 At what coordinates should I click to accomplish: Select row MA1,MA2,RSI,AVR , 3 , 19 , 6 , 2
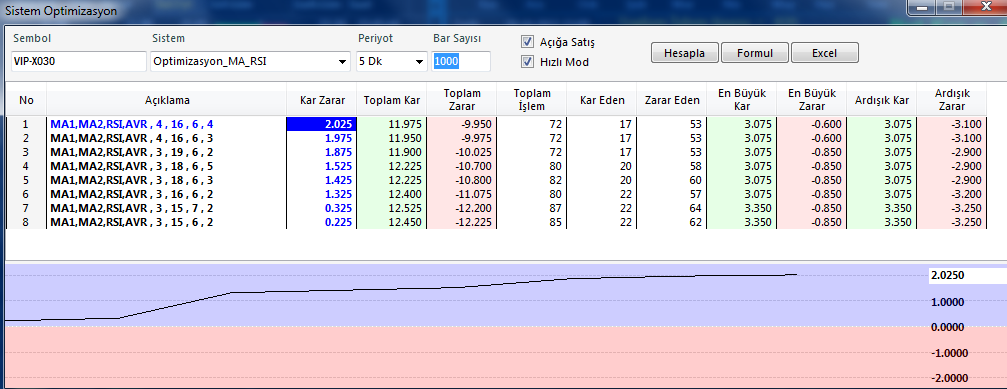point(496,152)
